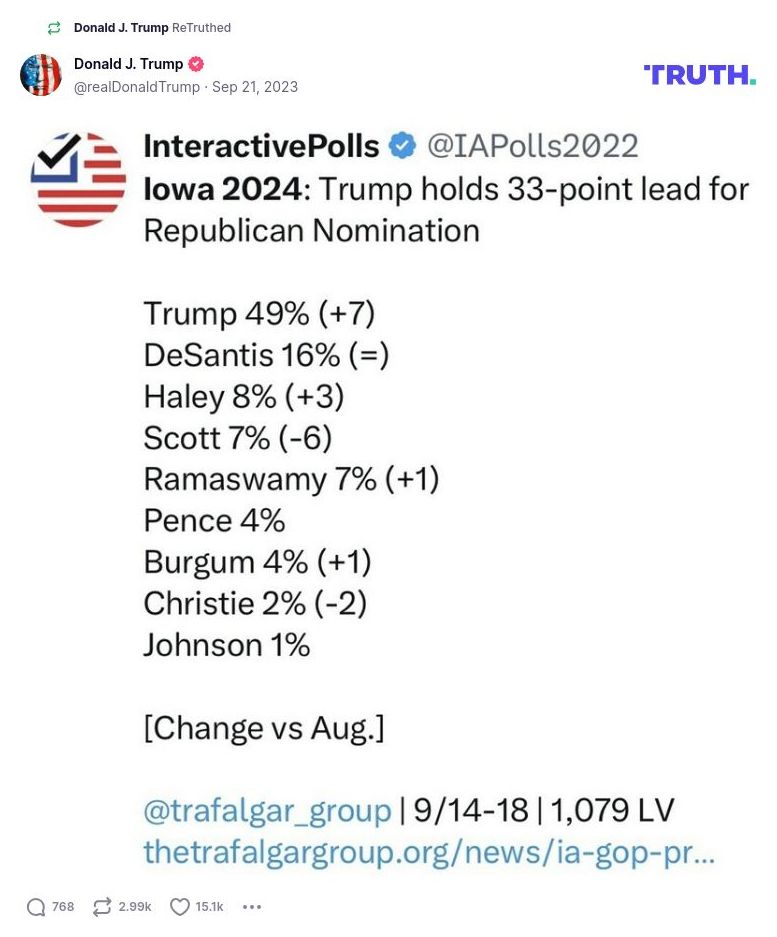The height and width of the screenshot is (937, 777).
Task: Click the ReTruth icon showing 2.99k
Action: point(101,906)
